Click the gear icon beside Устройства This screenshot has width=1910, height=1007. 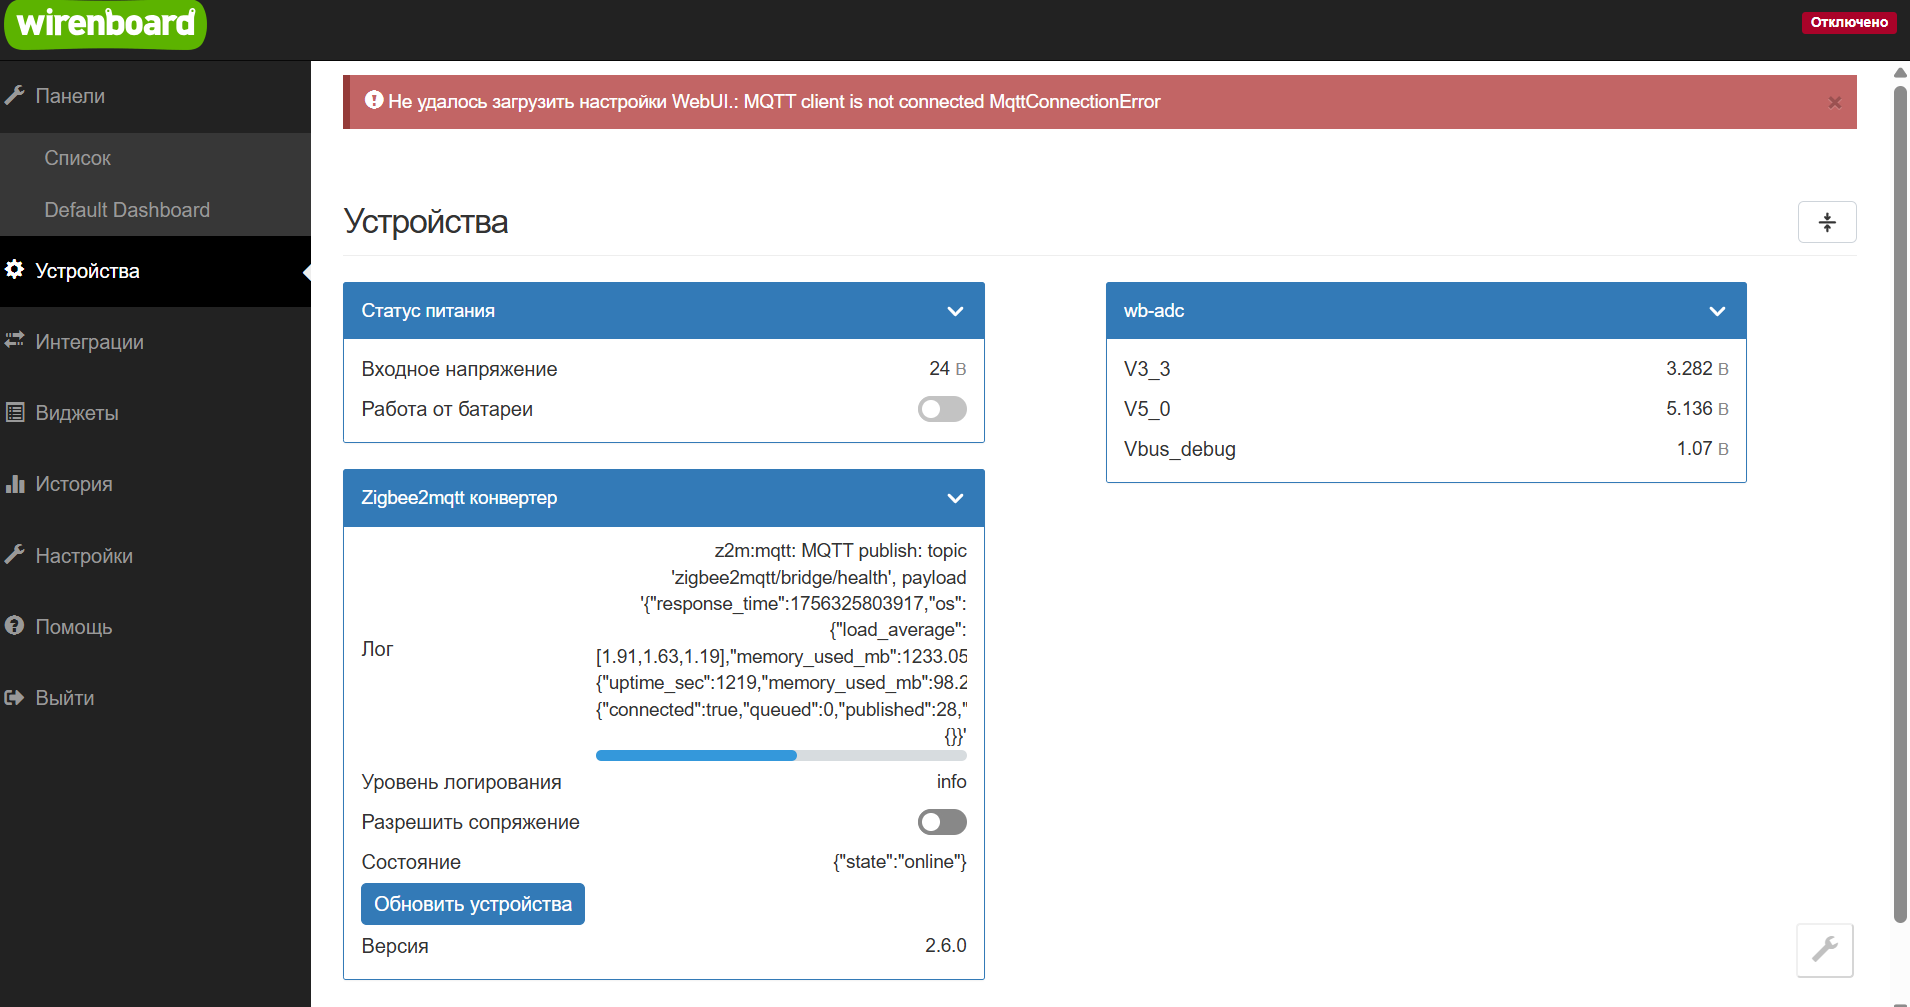point(15,270)
